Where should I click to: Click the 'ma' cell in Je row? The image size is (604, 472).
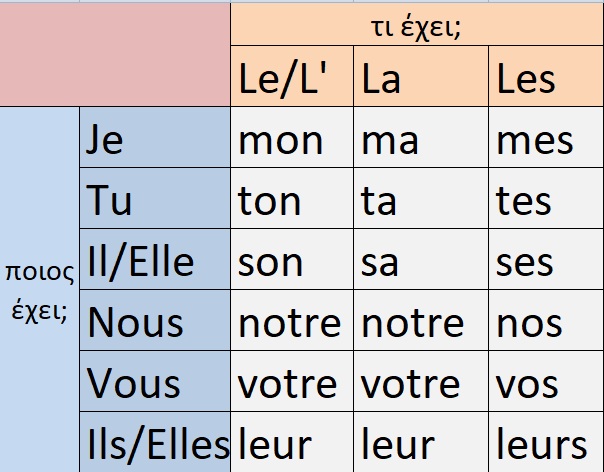pos(421,137)
